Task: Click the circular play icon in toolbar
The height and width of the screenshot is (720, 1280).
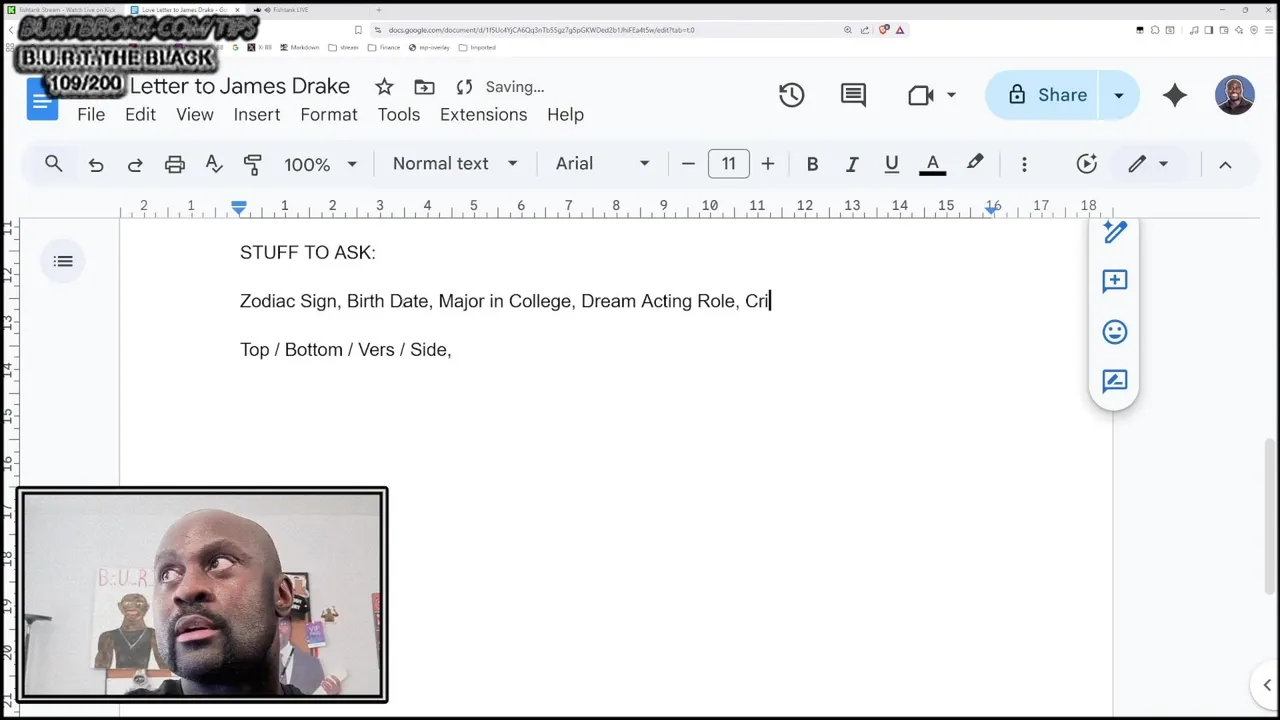Action: point(1087,164)
